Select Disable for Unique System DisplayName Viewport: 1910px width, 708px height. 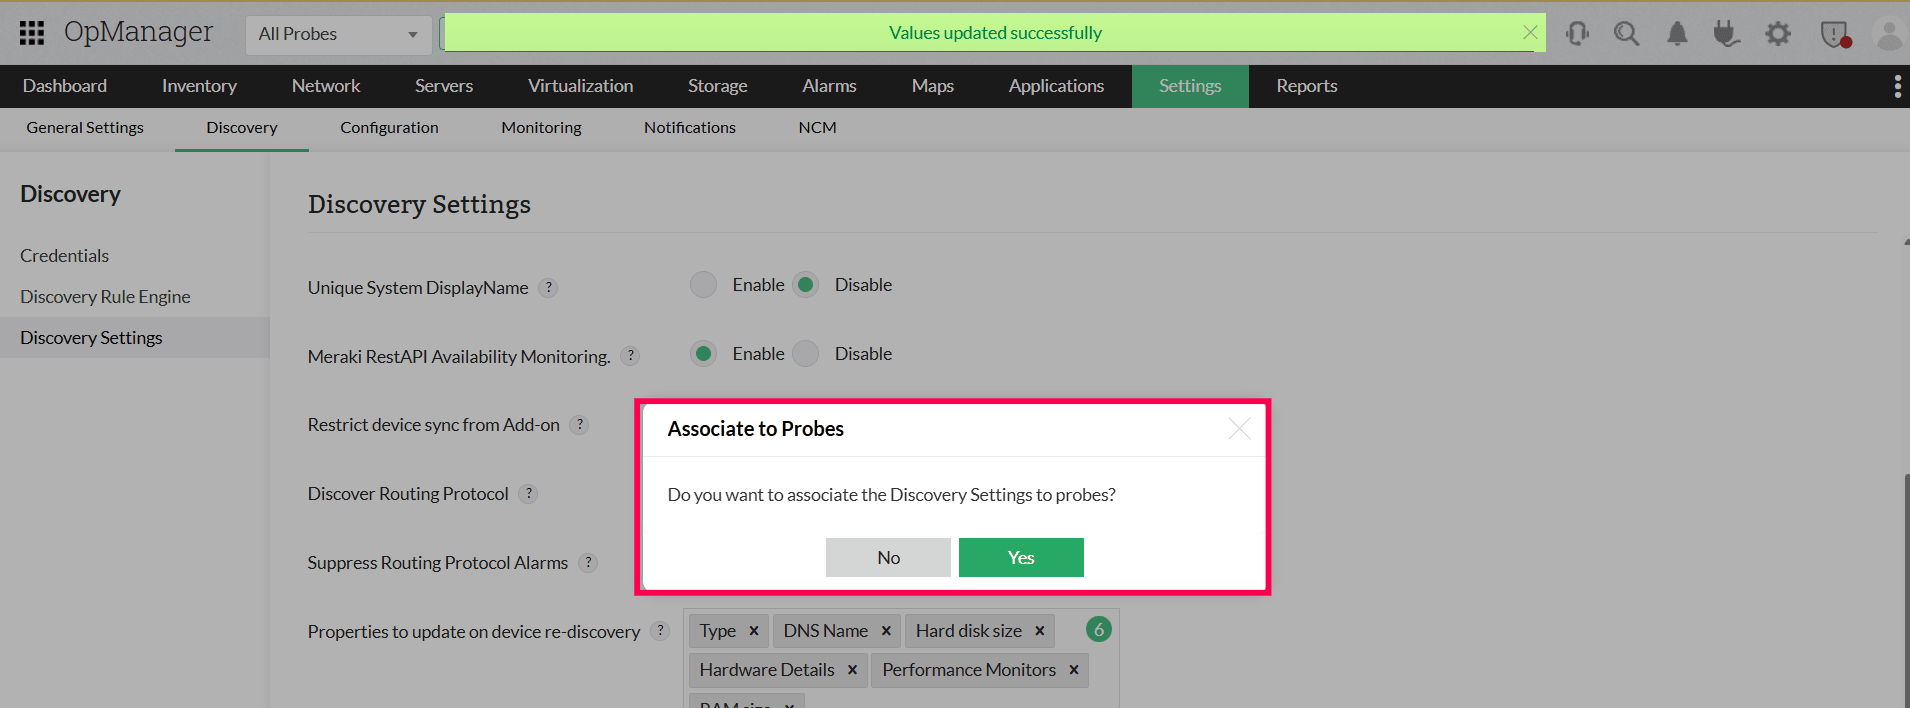coord(806,285)
